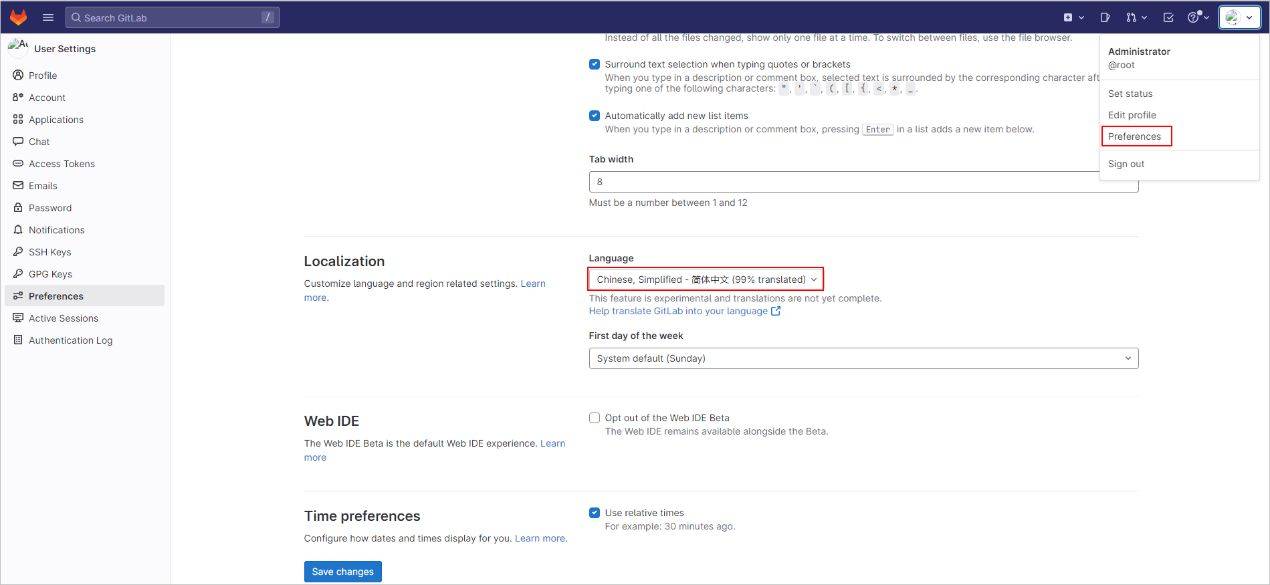Uncheck Surround text selection when typing quotes
This screenshot has width=1270, height=585.
pos(595,64)
